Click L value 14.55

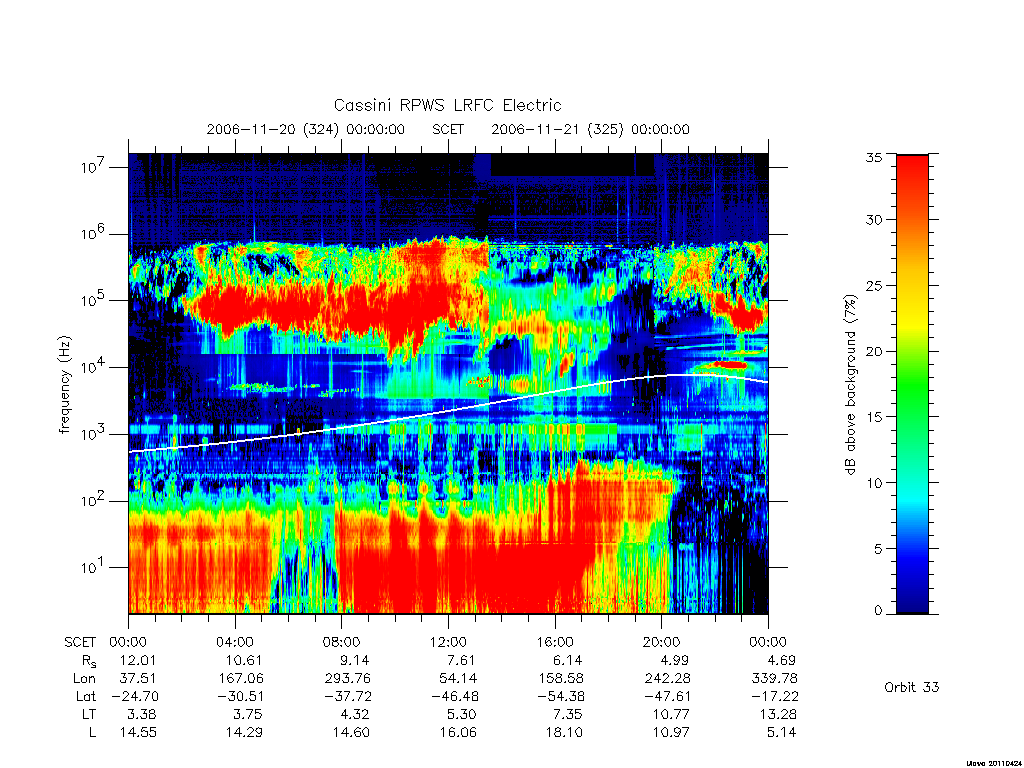coord(138,733)
